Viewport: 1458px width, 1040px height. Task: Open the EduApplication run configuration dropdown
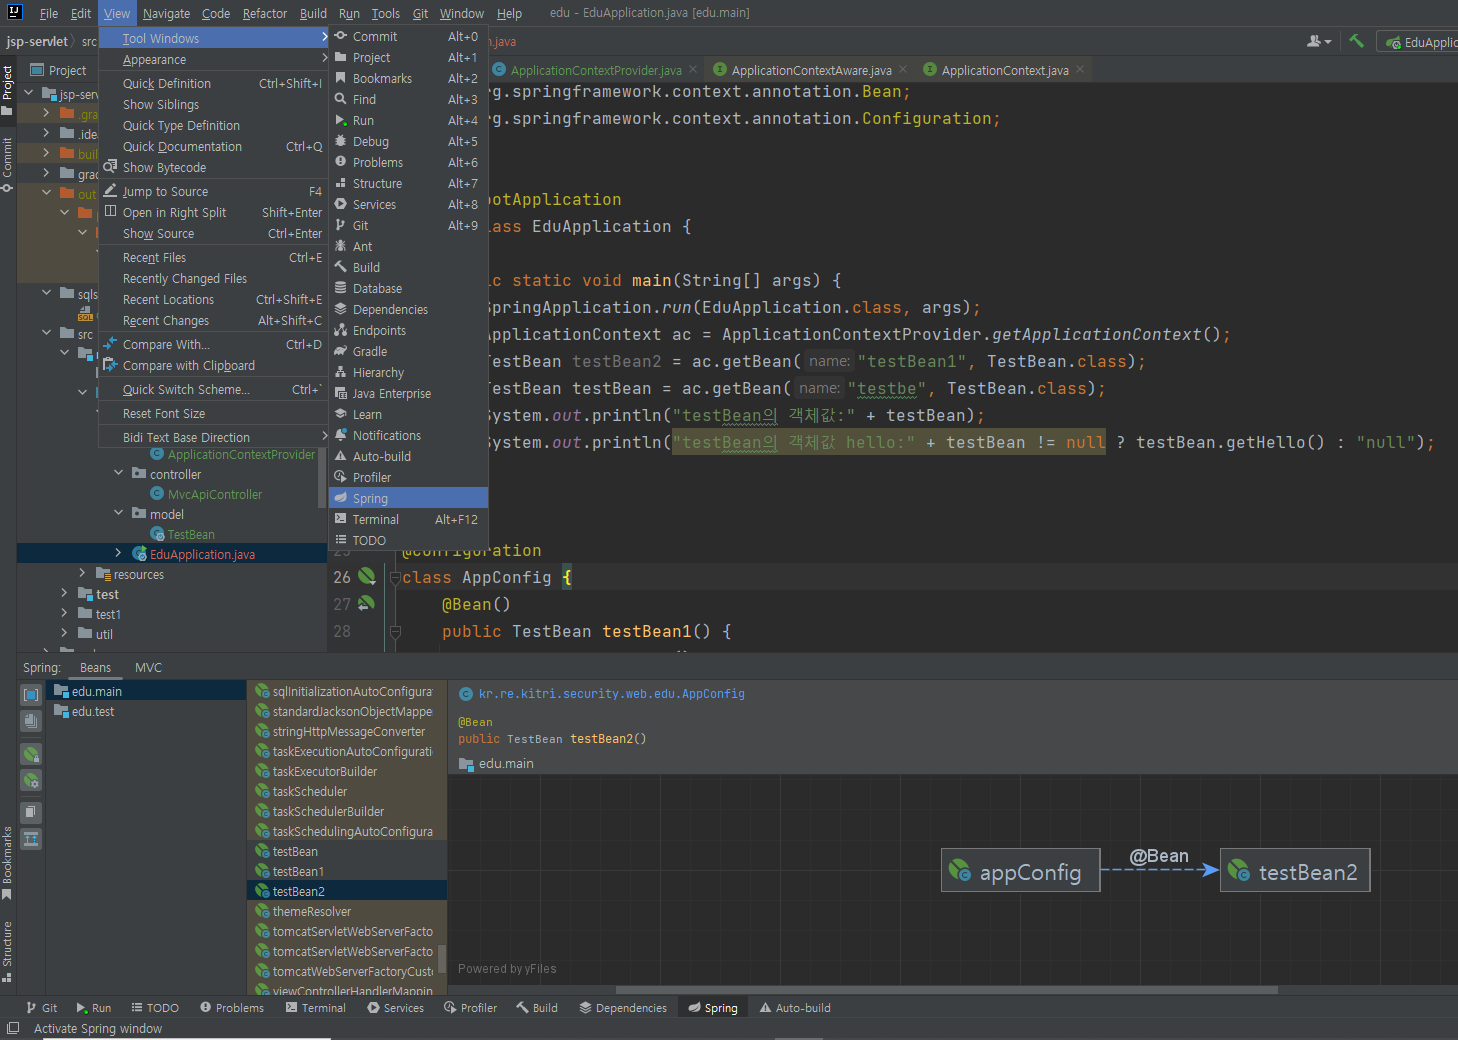[1420, 42]
